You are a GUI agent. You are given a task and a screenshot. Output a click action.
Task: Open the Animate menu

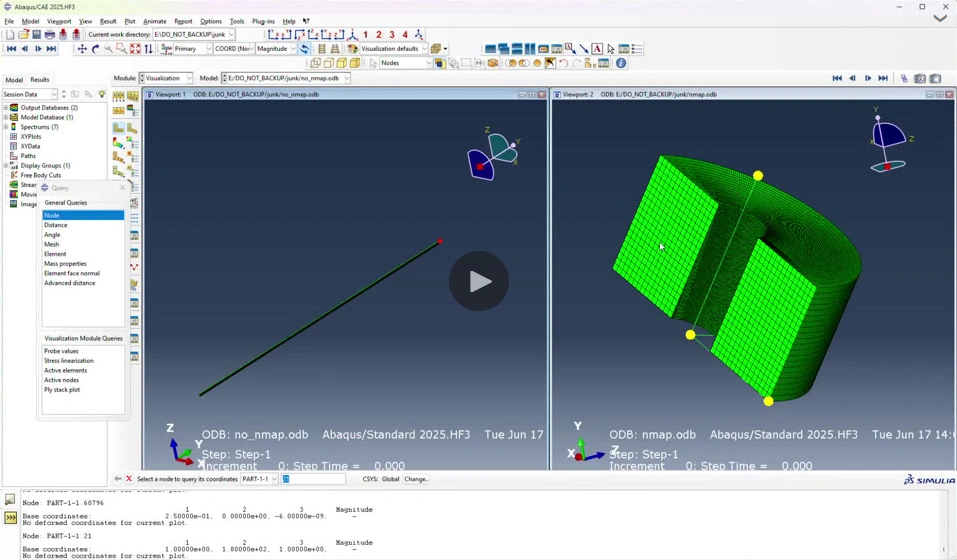tap(154, 21)
